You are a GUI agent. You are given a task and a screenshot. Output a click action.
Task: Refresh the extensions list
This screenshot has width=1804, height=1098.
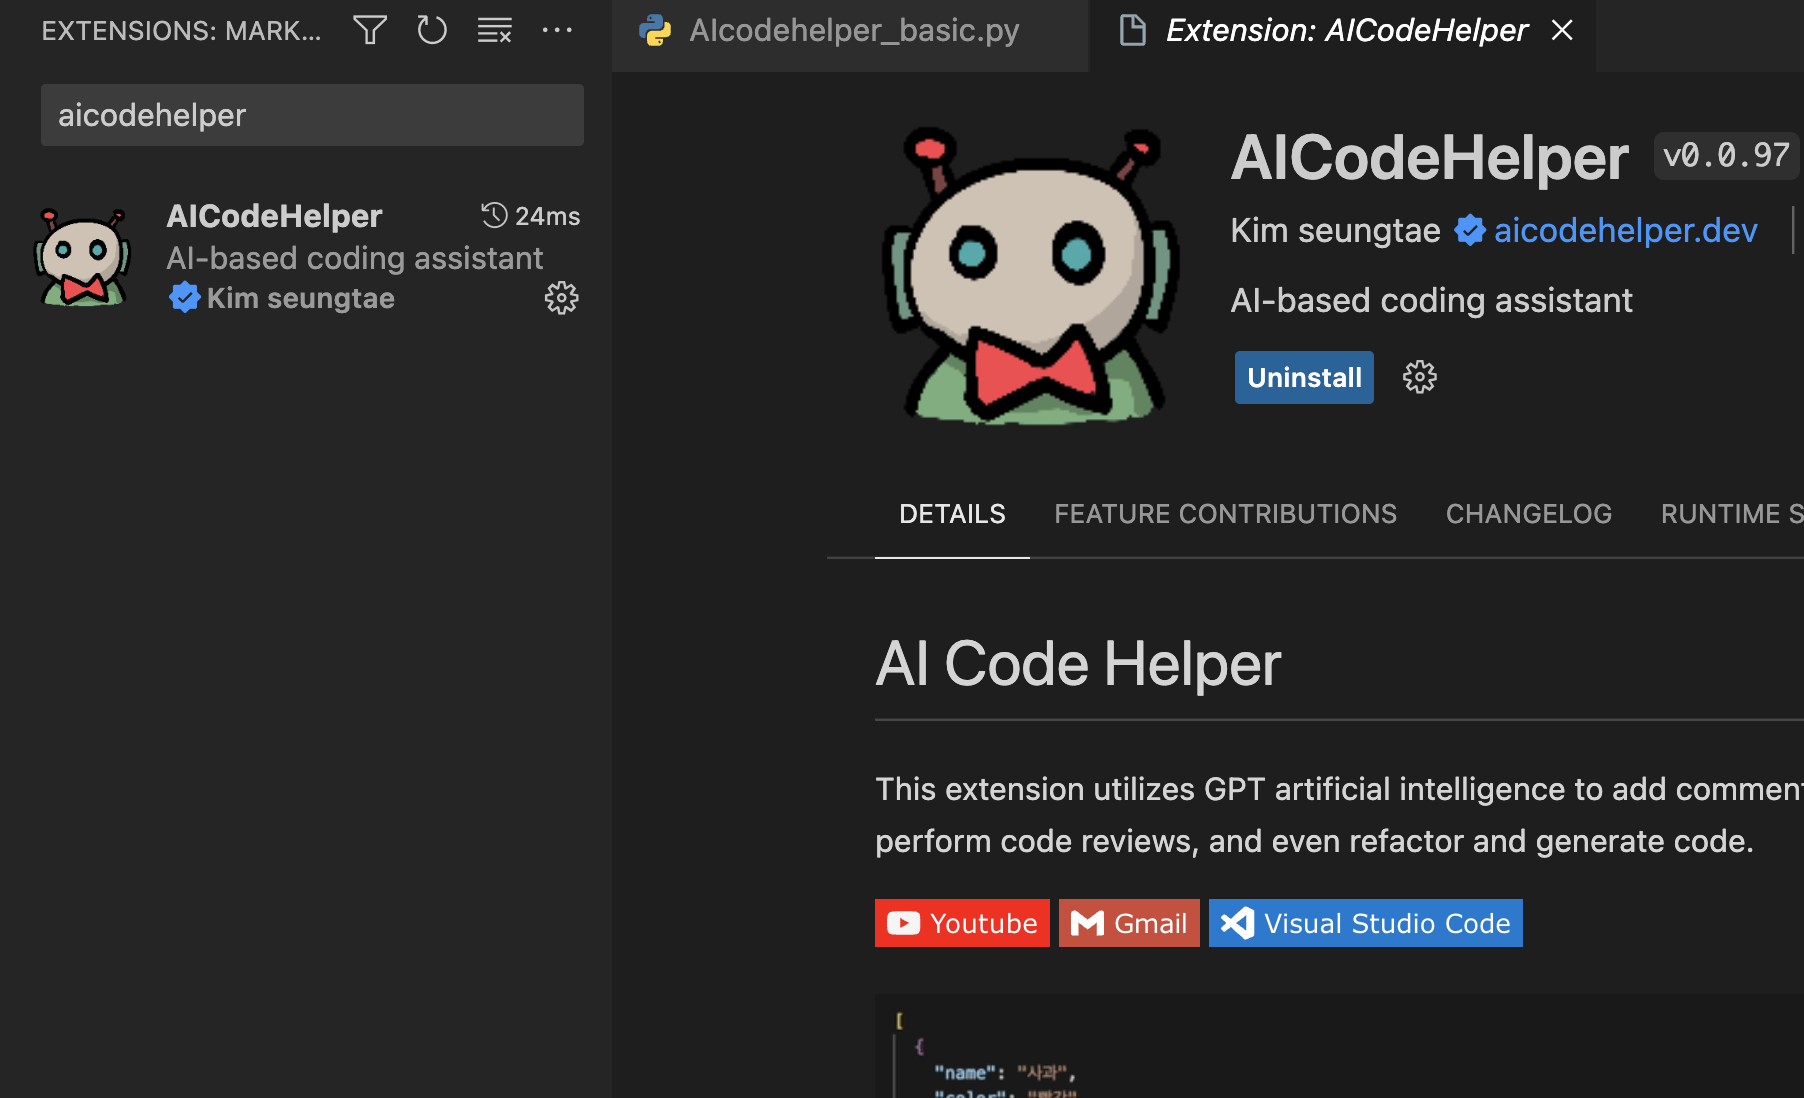pos(432,30)
